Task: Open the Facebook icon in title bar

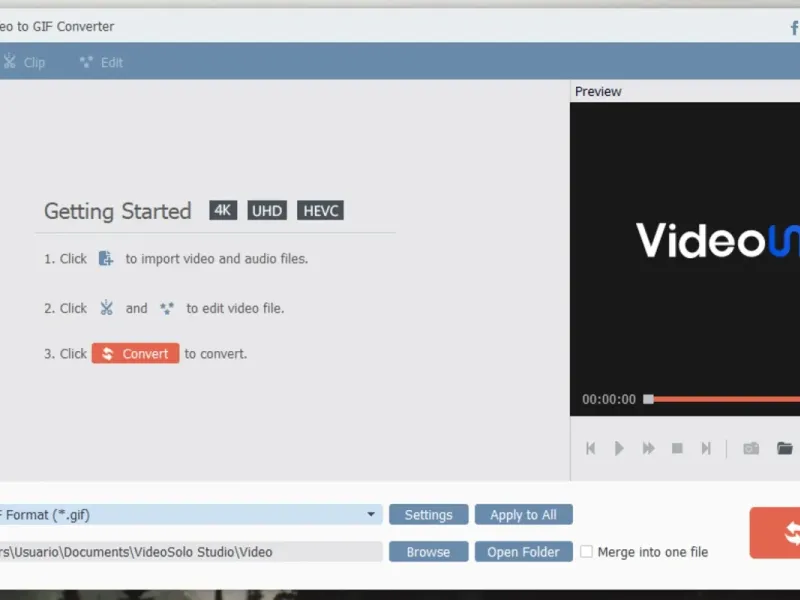Action: [794, 28]
